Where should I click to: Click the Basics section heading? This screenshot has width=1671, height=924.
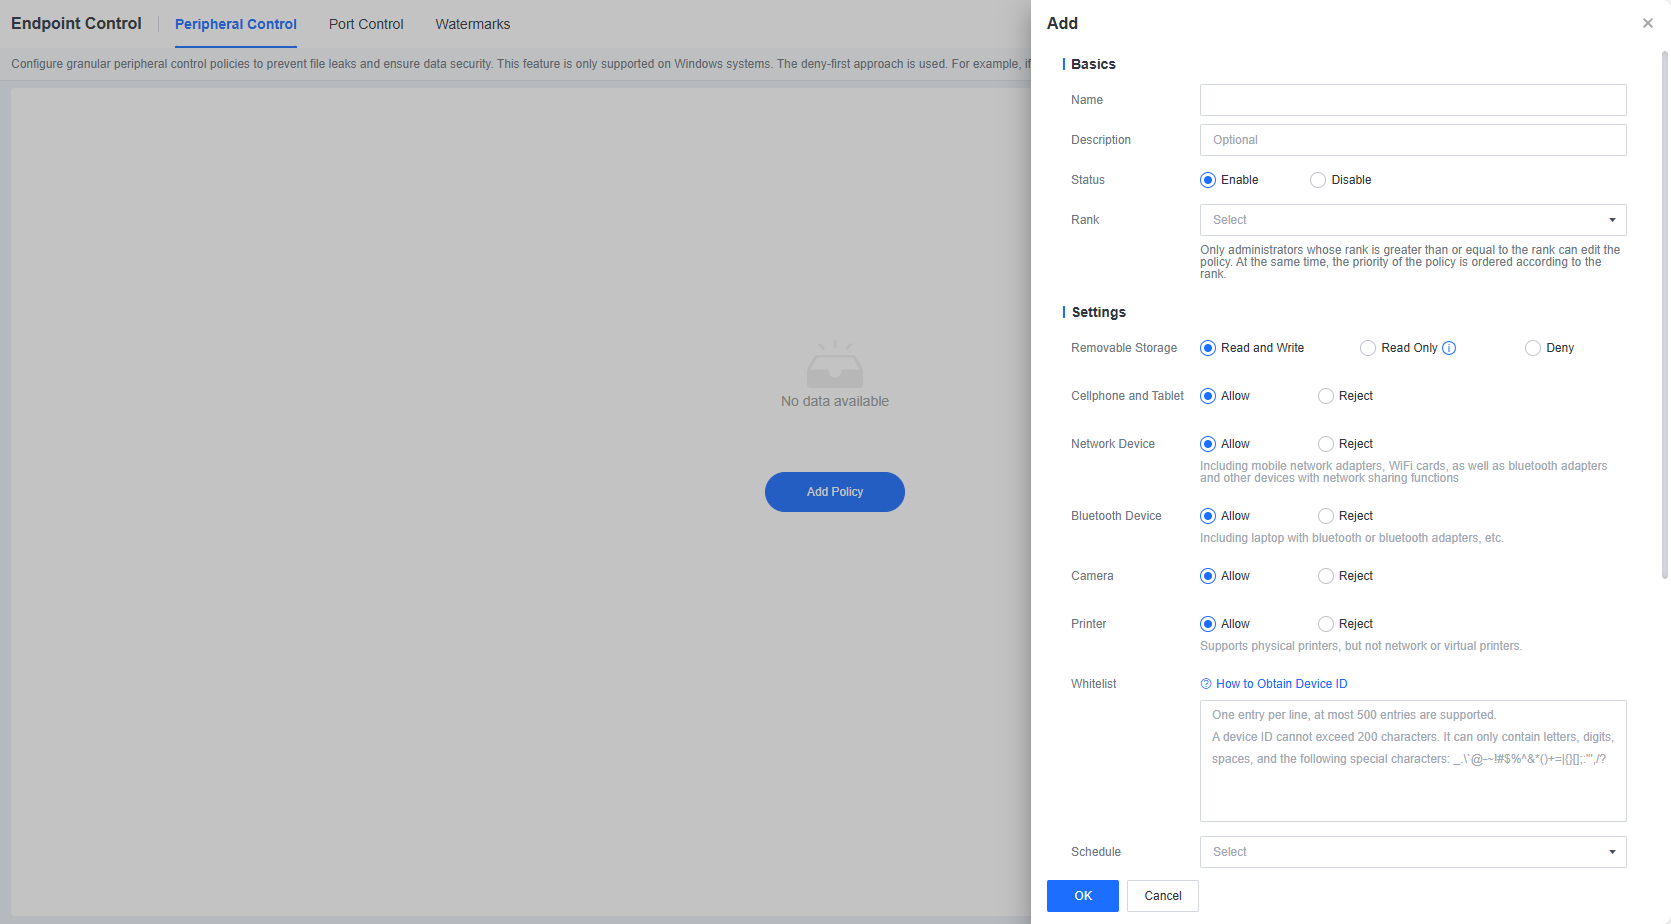pos(1093,64)
